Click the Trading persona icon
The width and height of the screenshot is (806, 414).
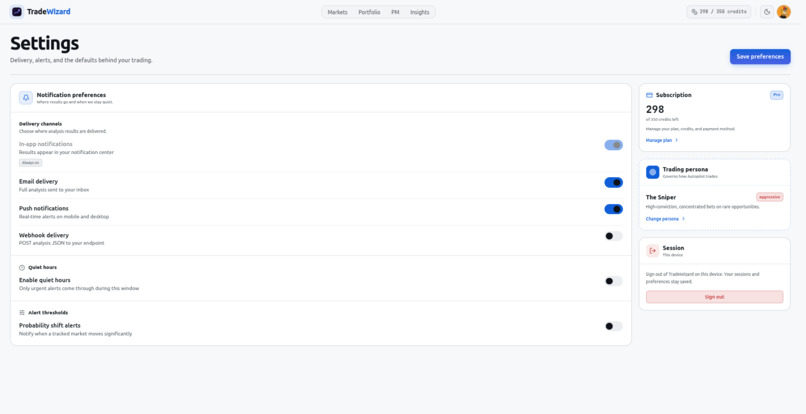coord(652,172)
